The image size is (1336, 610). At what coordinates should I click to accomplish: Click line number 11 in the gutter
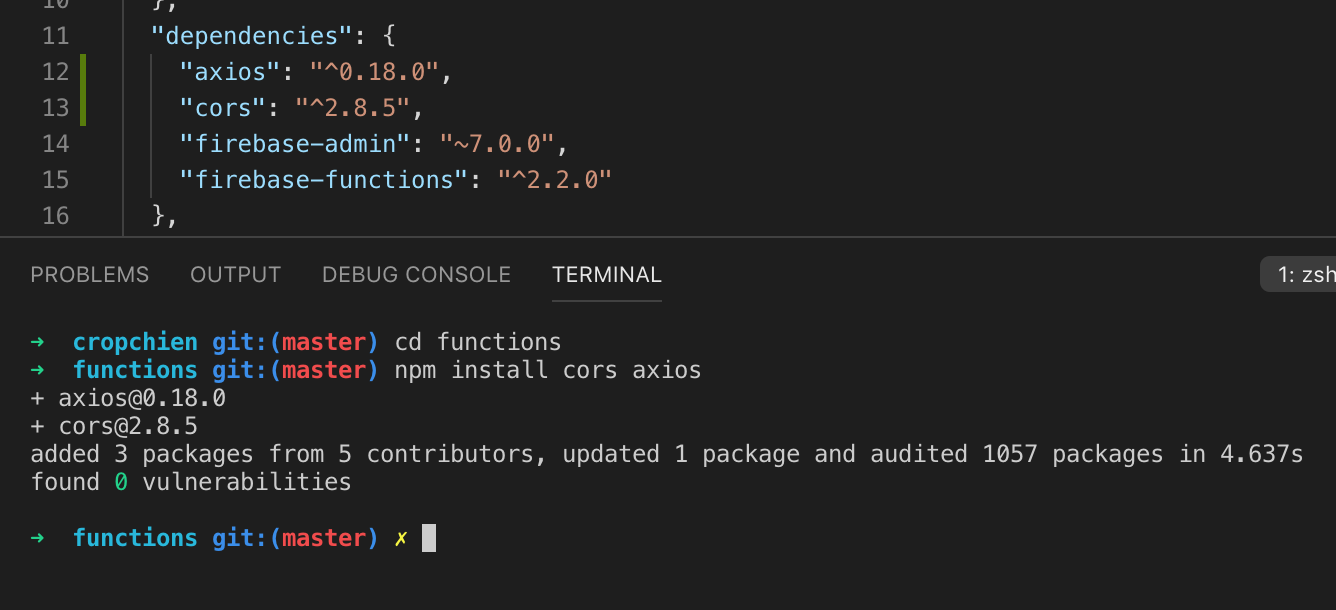[x=55, y=35]
